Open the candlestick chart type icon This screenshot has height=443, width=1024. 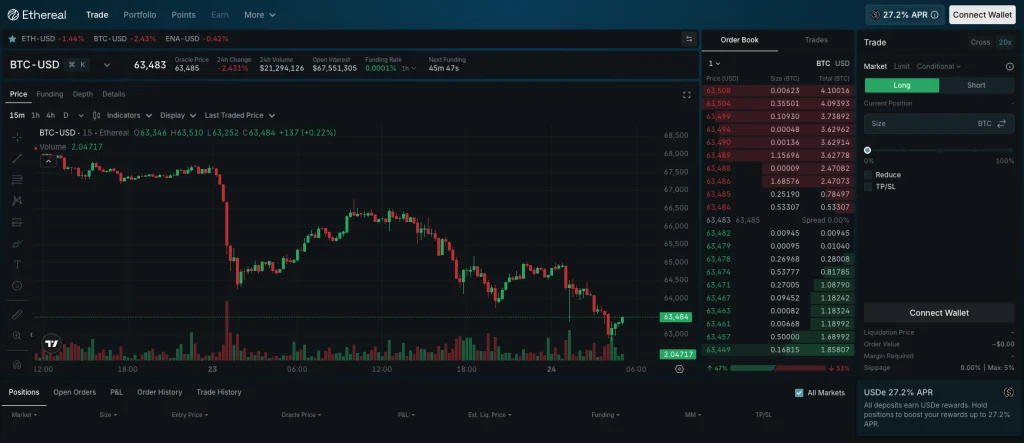tap(97, 115)
